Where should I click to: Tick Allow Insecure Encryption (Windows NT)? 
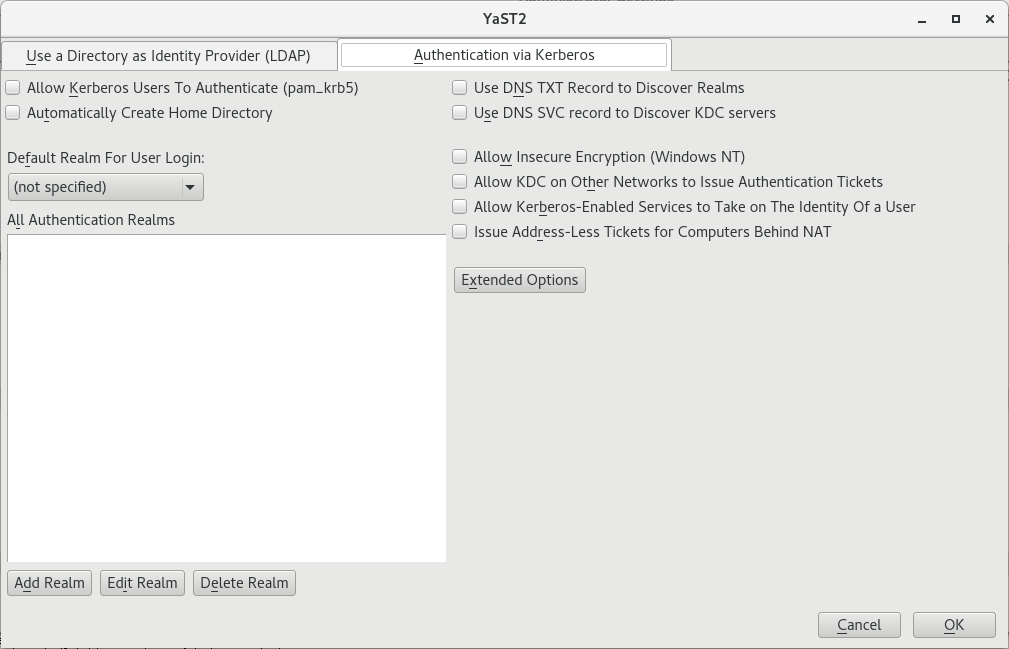460,157
